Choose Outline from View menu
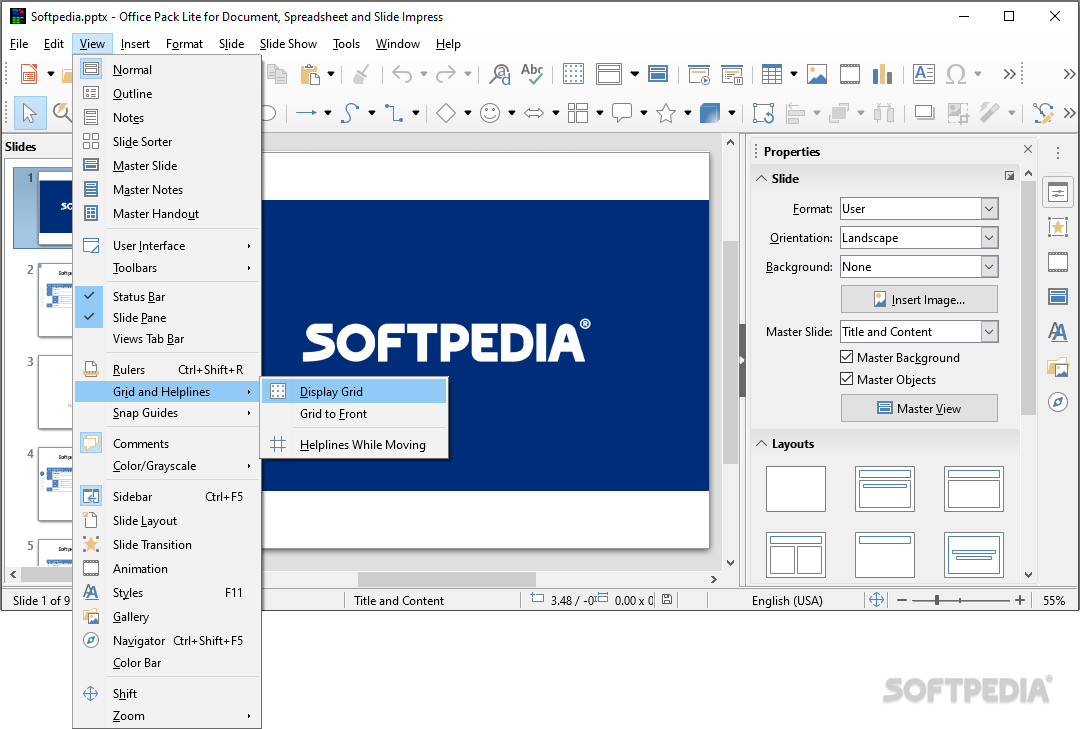Screen dimensions: 1080x729 coord(167,93)
